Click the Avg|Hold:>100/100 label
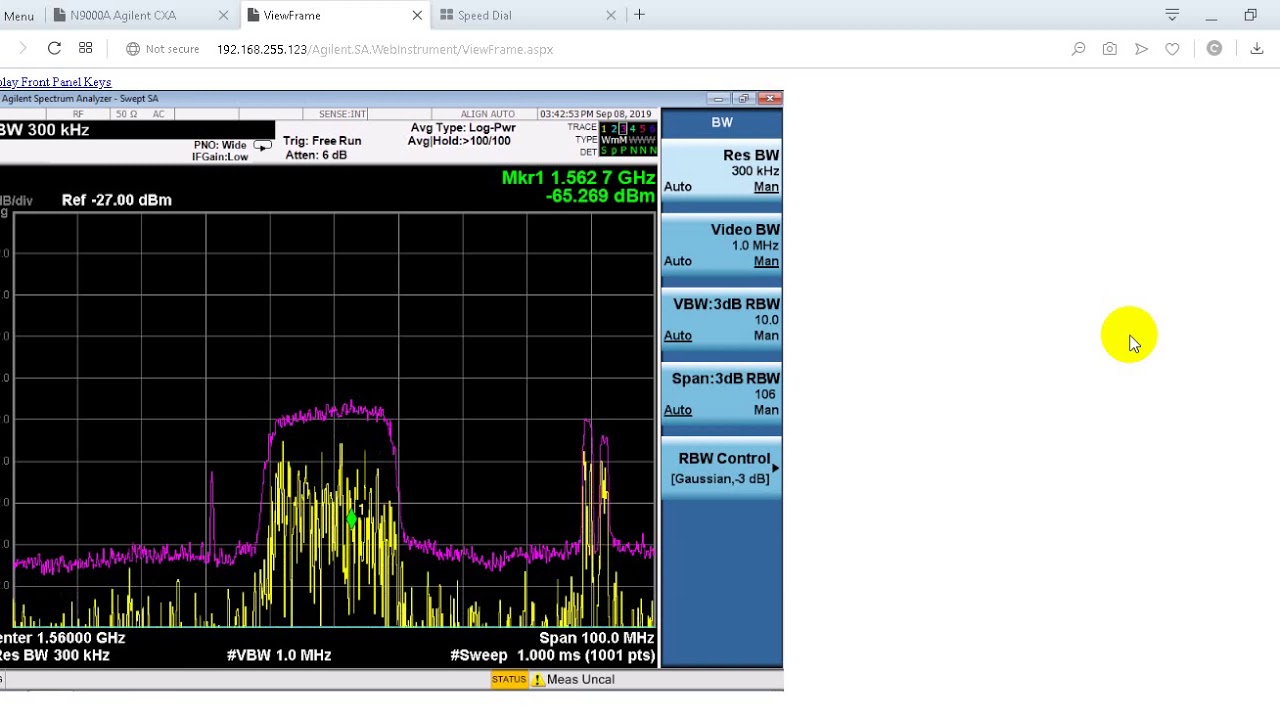The image size is (1280, 720). point(459,141)
